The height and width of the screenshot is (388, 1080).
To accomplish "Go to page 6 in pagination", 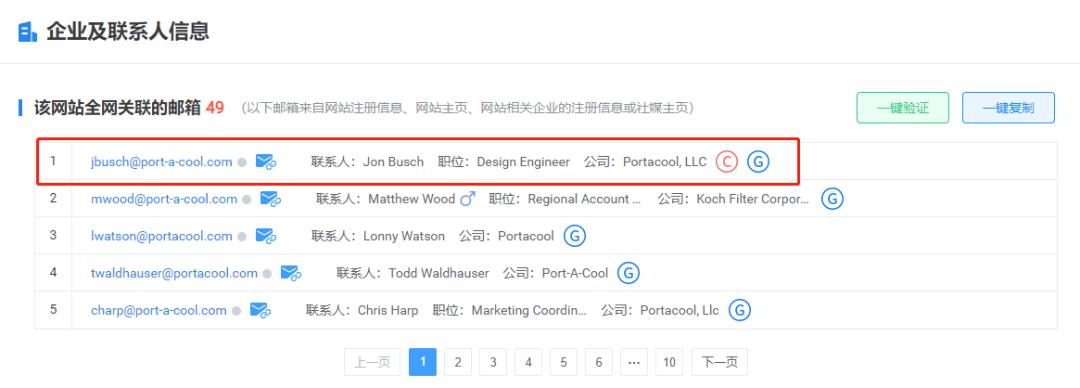I will [599, 362].
